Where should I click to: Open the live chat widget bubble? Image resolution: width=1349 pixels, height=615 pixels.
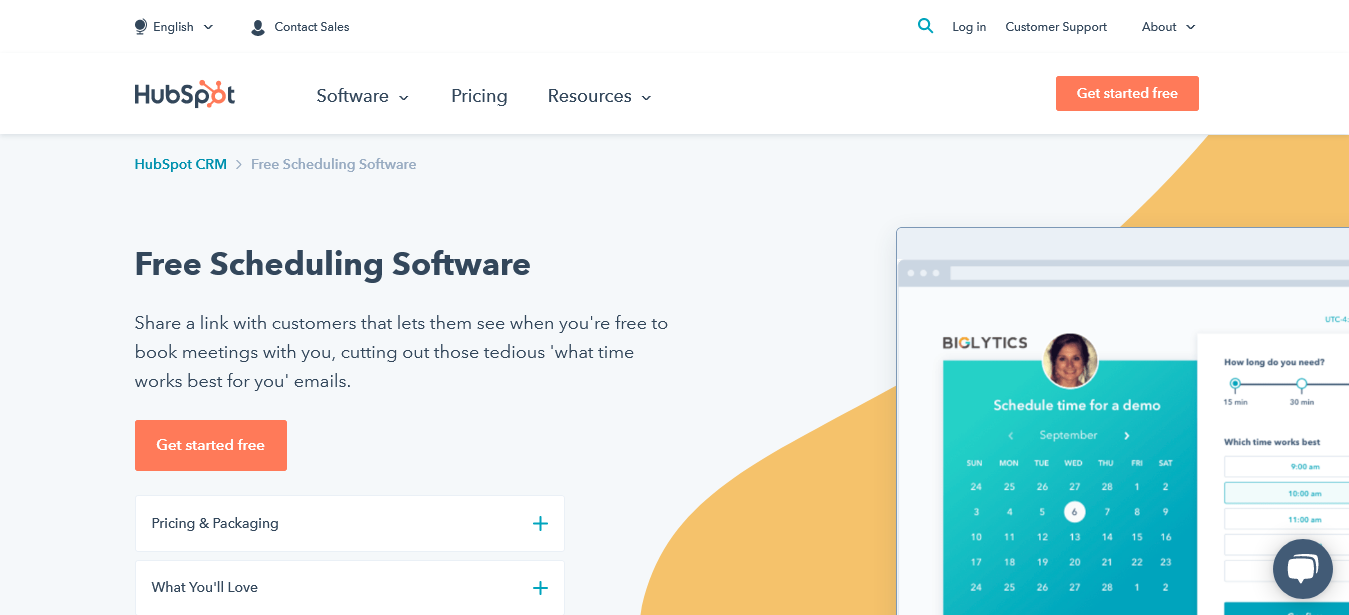tap(1302, 568)
